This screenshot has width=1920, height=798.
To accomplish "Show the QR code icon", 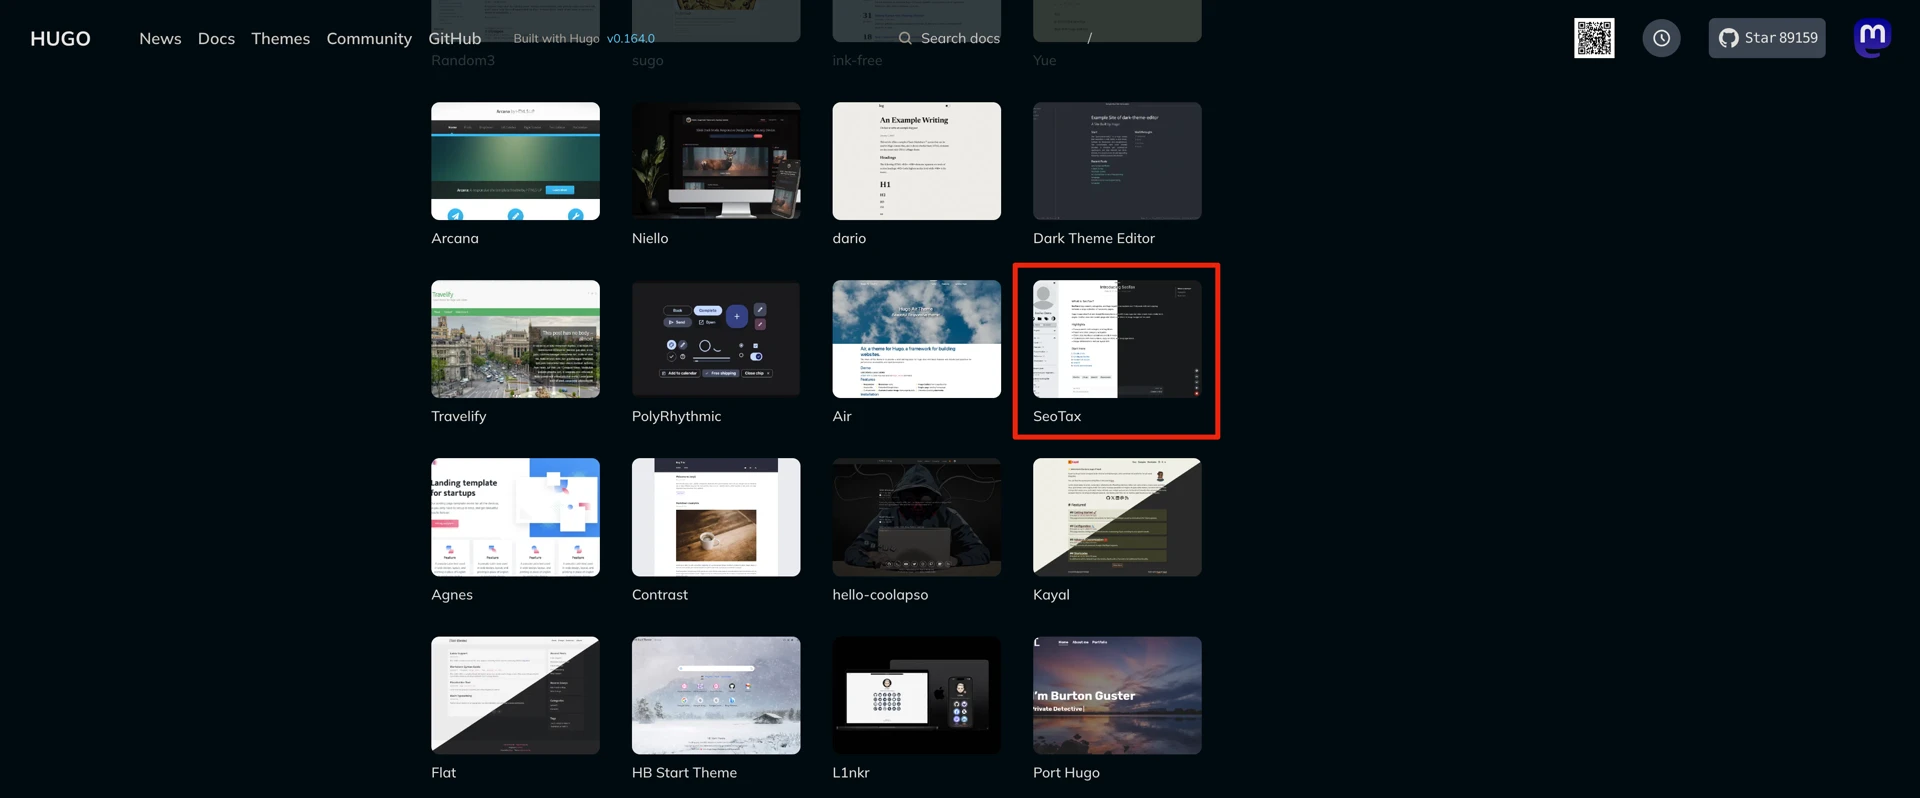I will (x=1594, y=38).
